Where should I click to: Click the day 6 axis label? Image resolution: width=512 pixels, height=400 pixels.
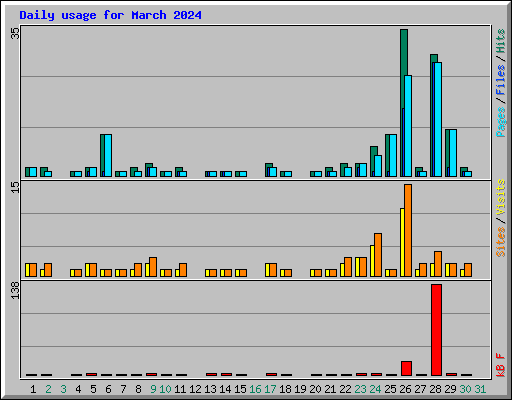pyautogui.click(x=108, y=389)
